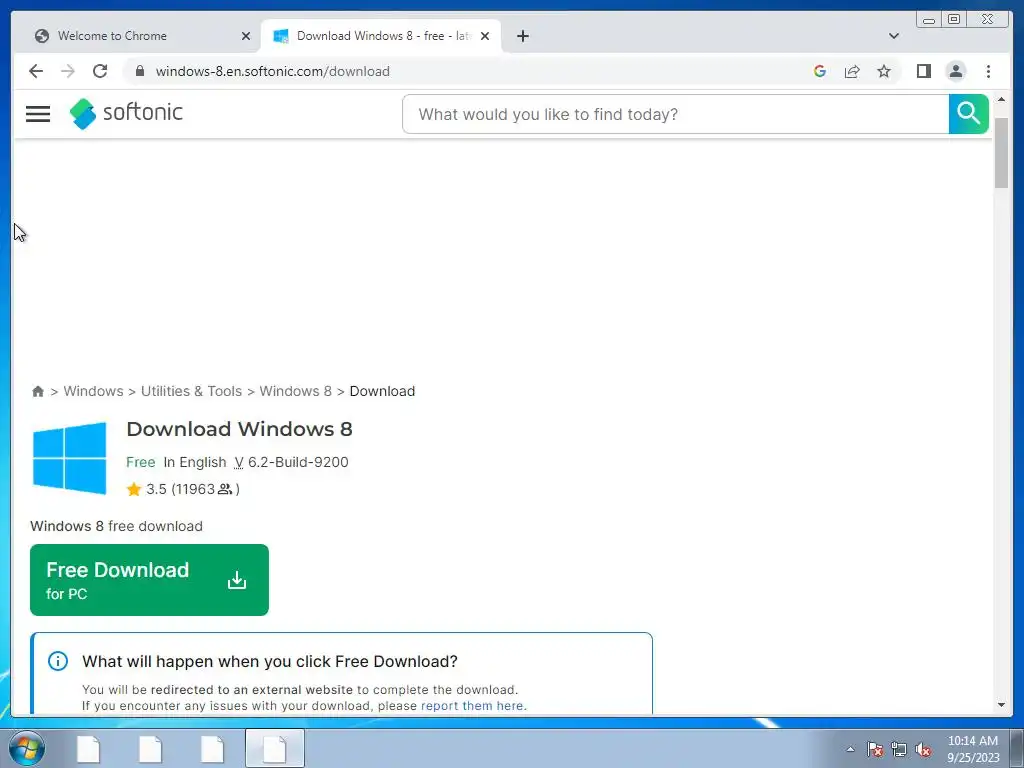Click the third taskbar document icon
Image resolution: width=1024 pixels, height=768 pixels.
[213, 749]
